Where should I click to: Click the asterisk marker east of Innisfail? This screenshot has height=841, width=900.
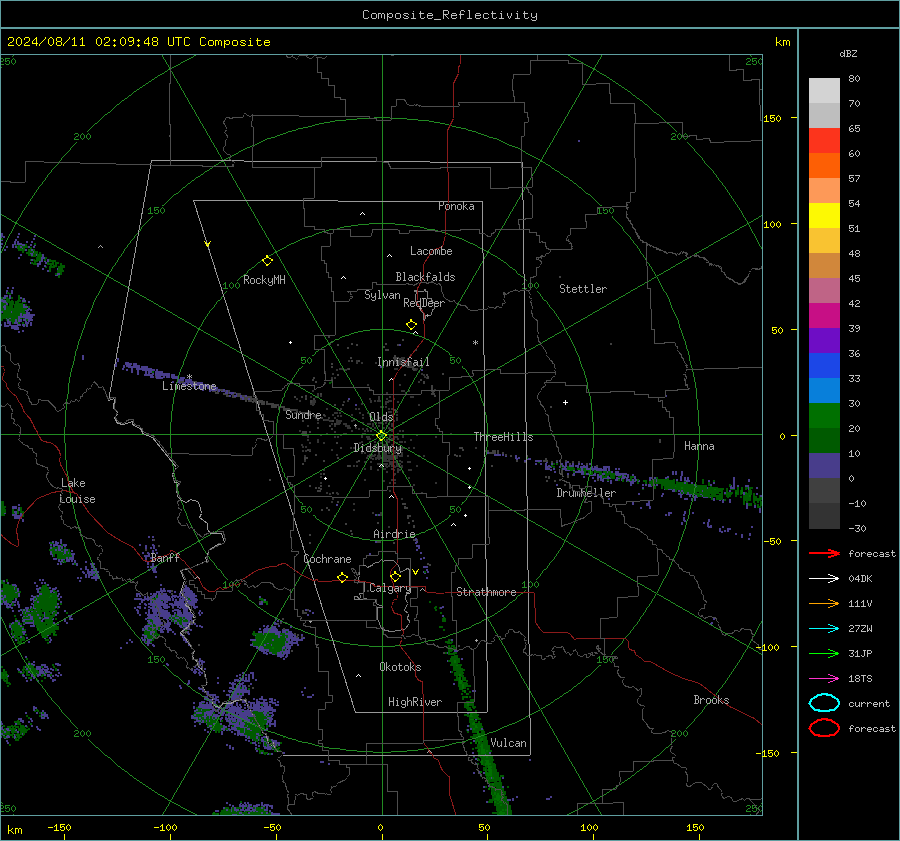475,343
